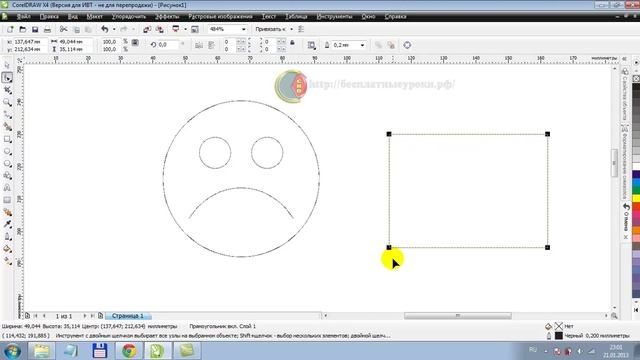This screenshot has height=360, width=640.
Task: Click the Open file folder icon
Action: pyautogui.click(x=22, y=29)
